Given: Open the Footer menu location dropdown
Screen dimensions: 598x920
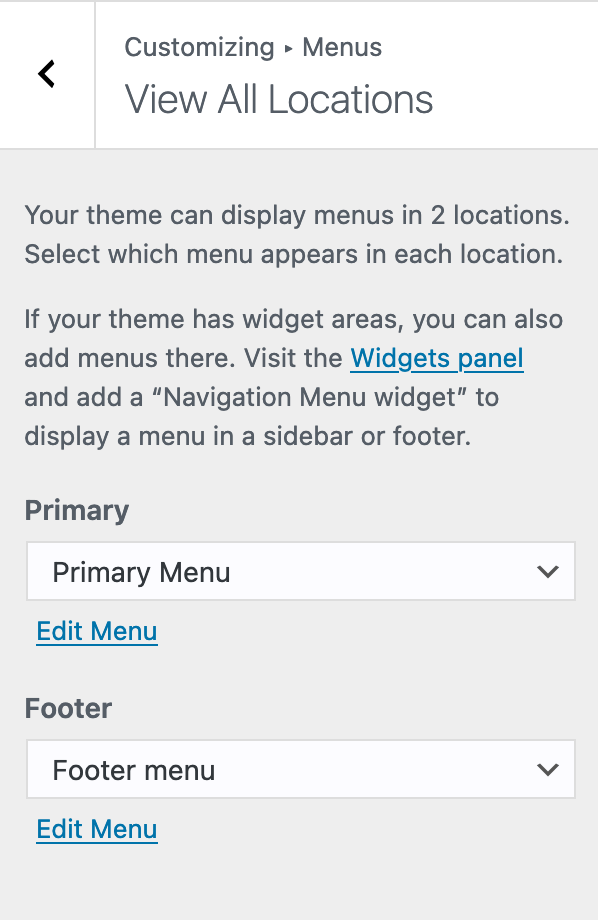Looking at the screenshot, I should click(x=300, y=769).
